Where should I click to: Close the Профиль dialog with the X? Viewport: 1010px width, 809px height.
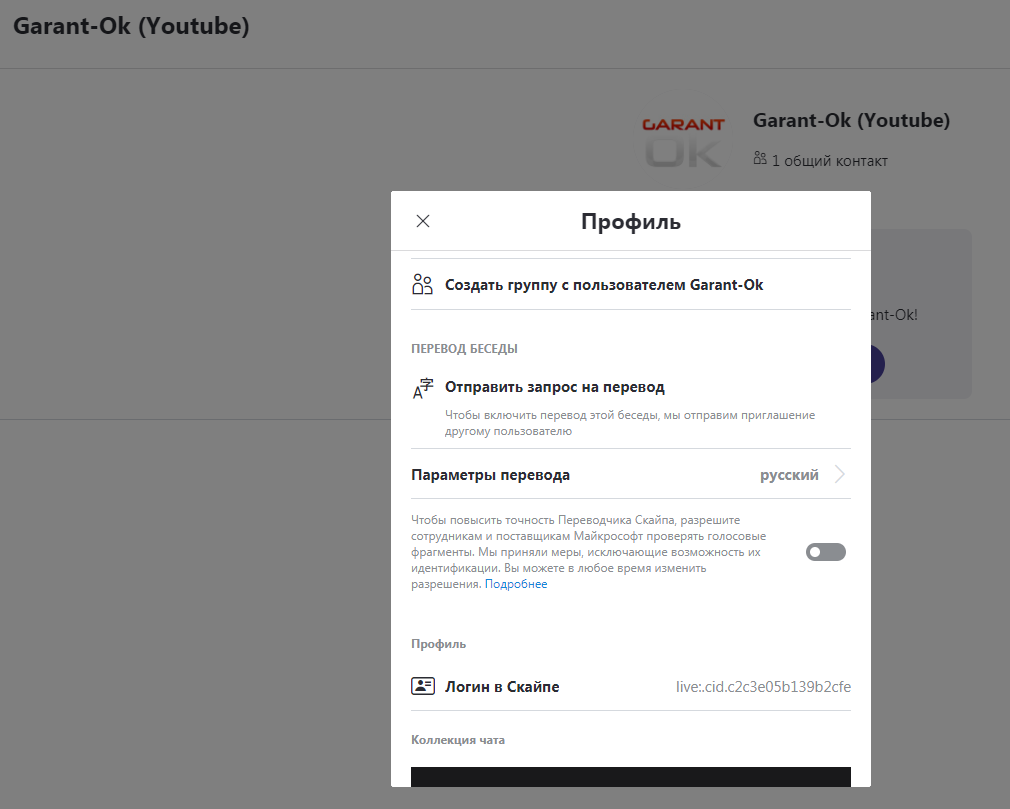pos(423,221)
